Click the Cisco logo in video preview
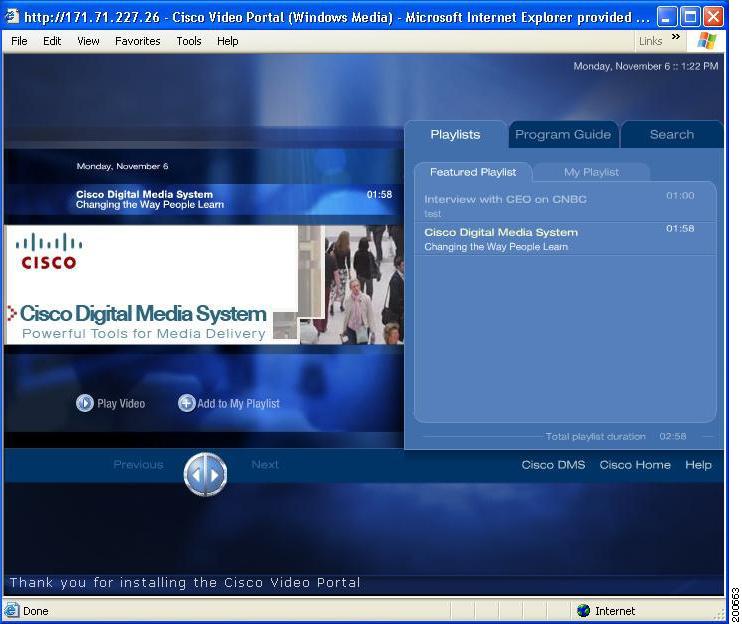Viewport: 742px width, 624px height. click(x=49, y=251)
